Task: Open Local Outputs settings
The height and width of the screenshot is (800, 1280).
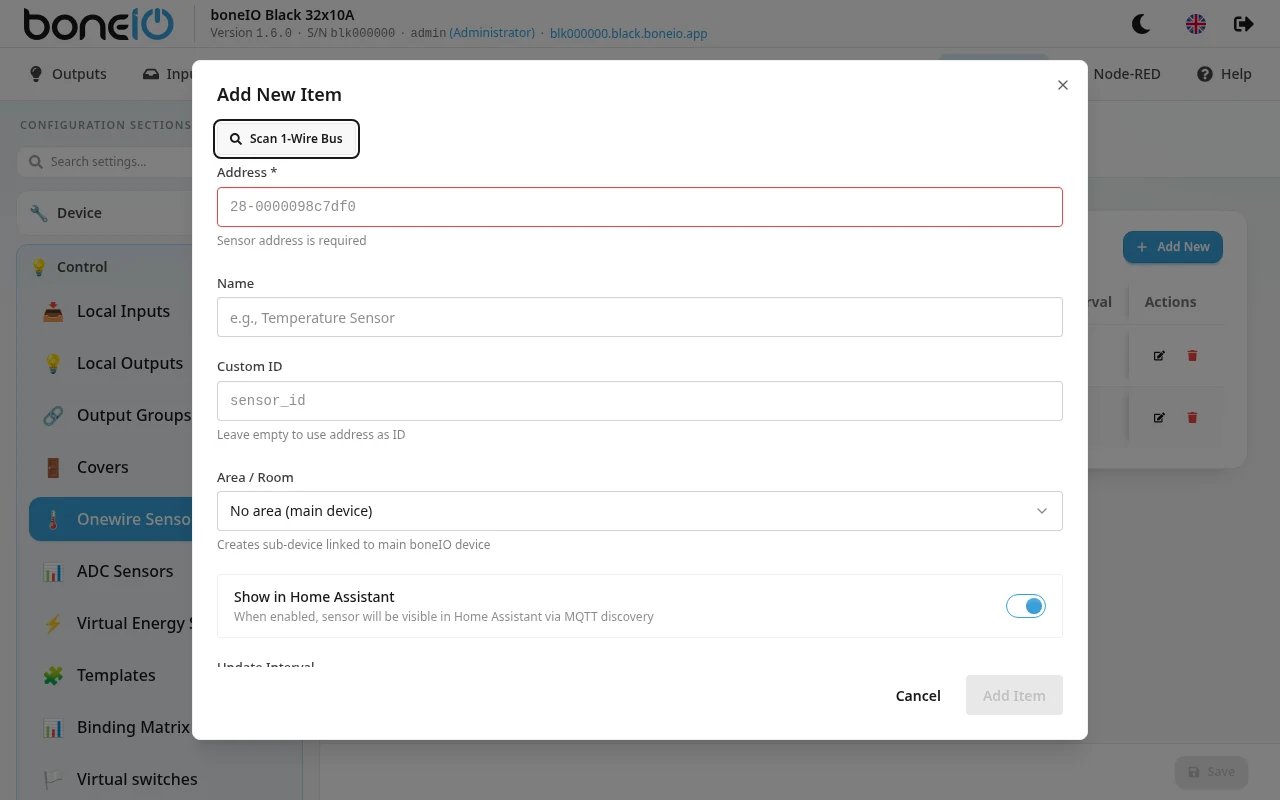Action: point(111,364)
